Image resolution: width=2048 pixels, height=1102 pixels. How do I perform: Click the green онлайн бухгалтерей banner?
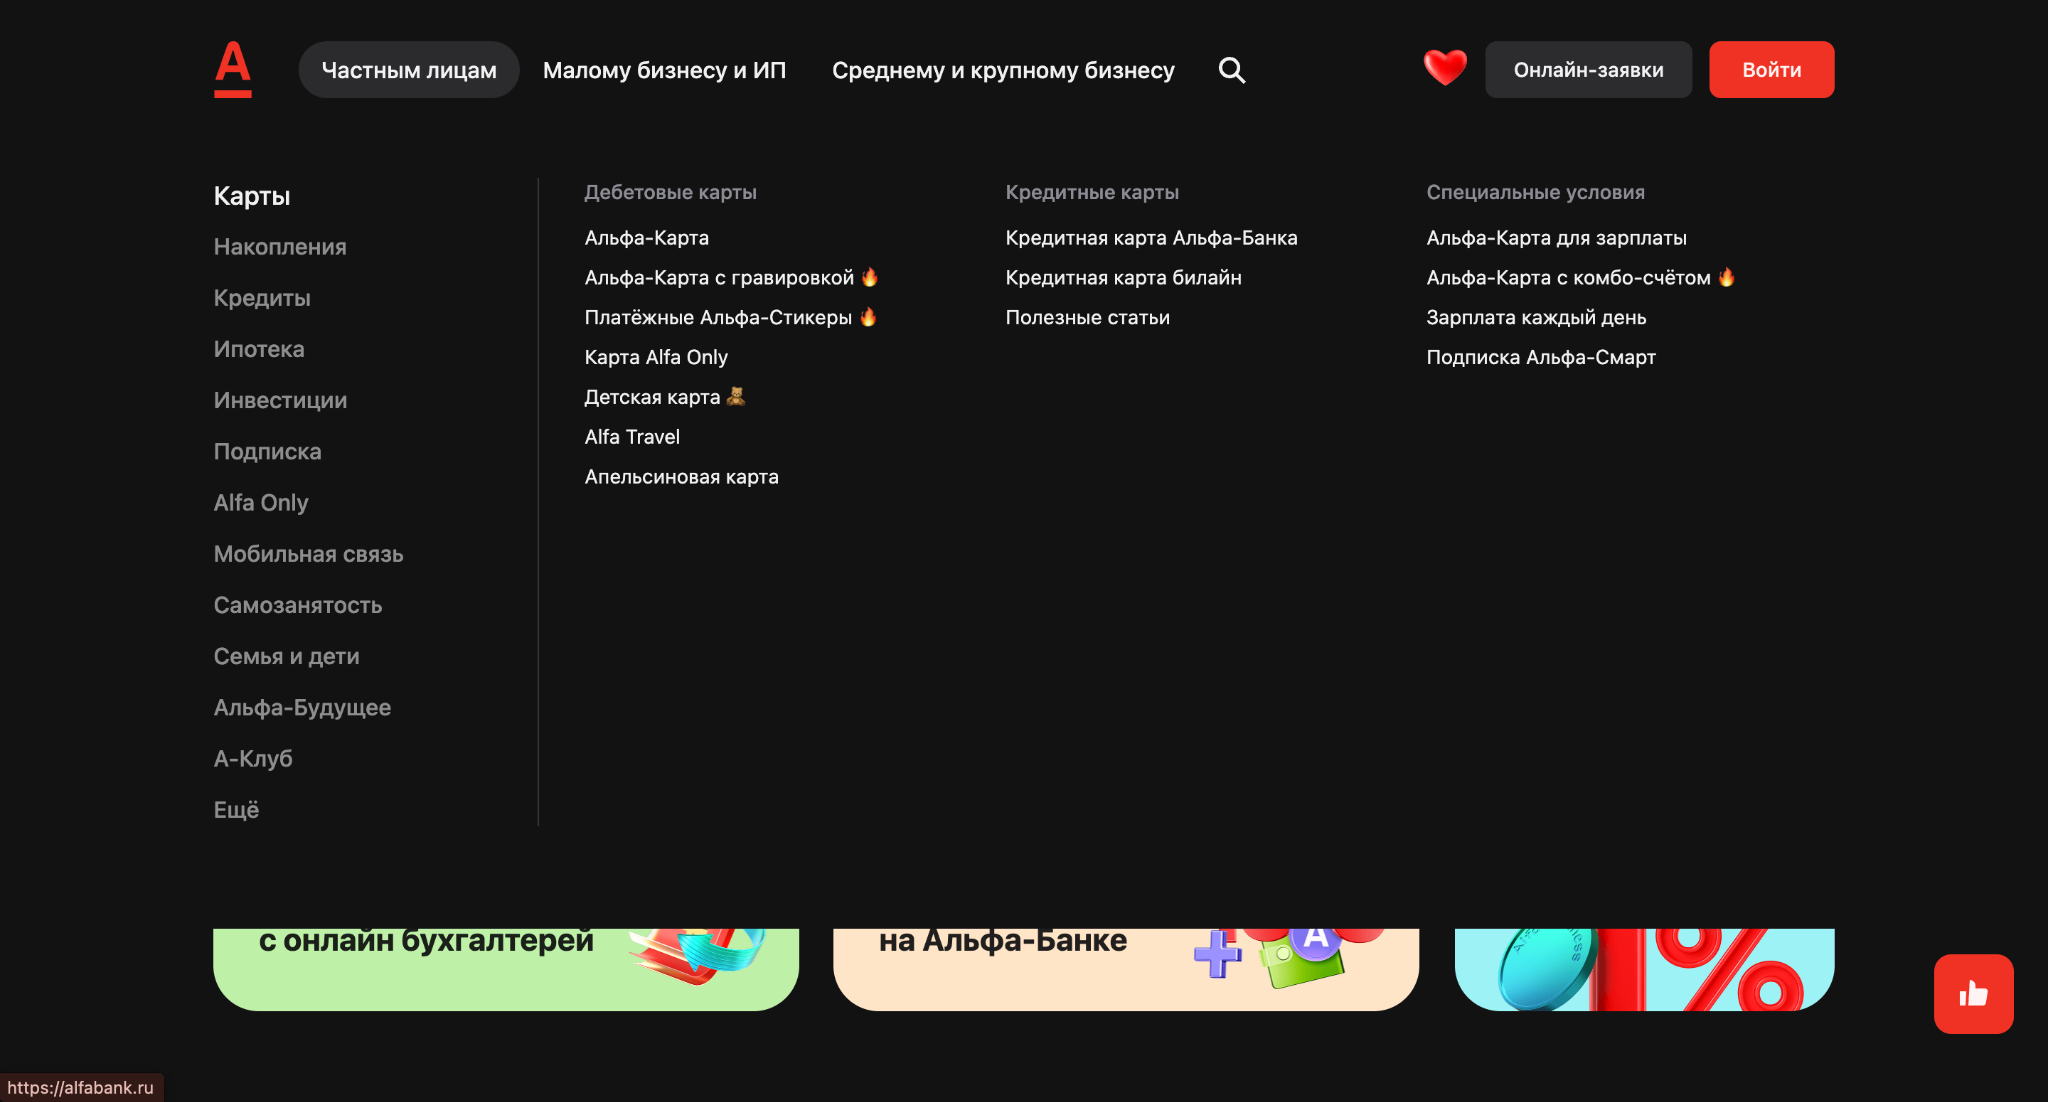pyautogui.click(x=505, y=968)
